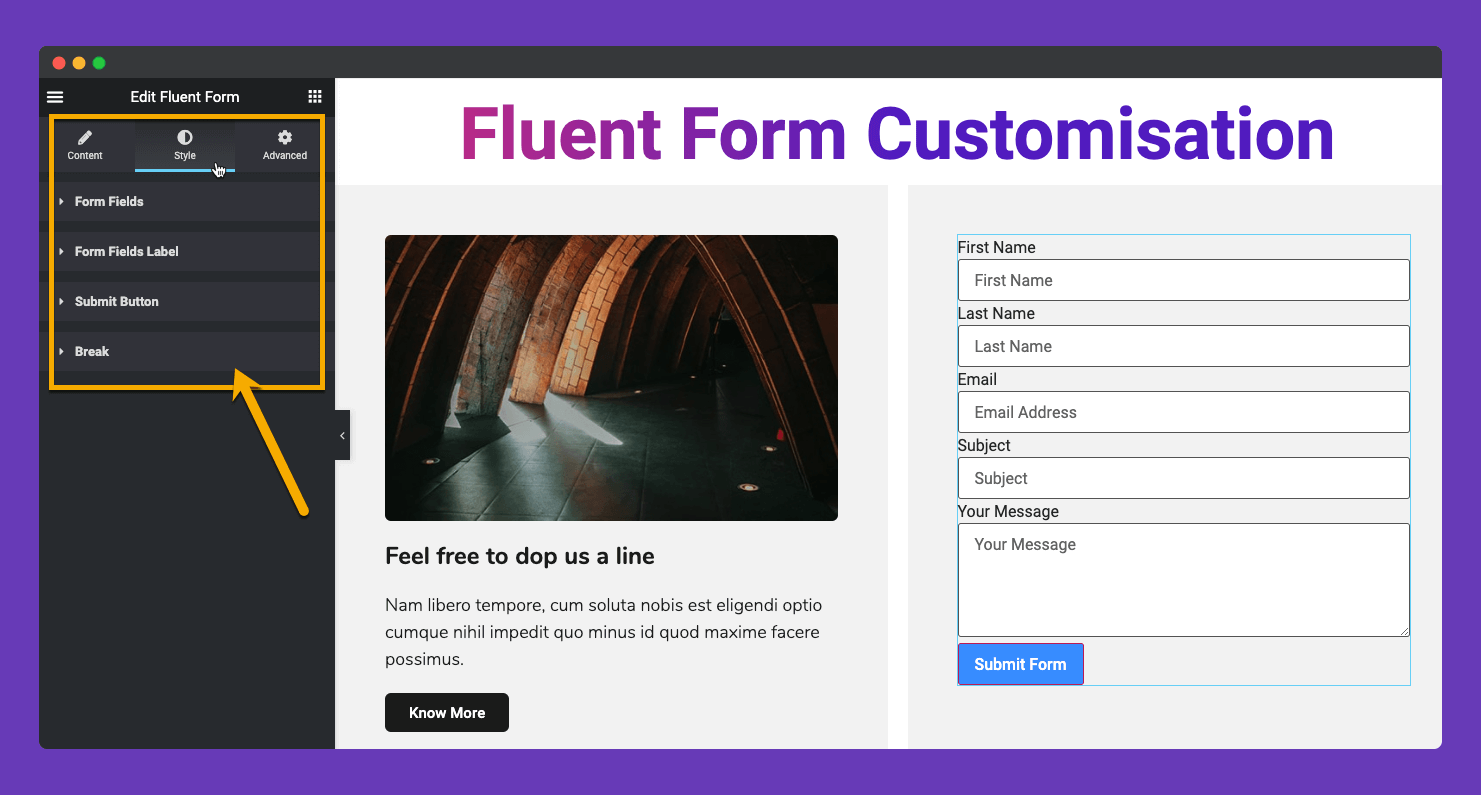Close the window with the red button
This screenshot has width=1481, height=795.
[59, 63]
